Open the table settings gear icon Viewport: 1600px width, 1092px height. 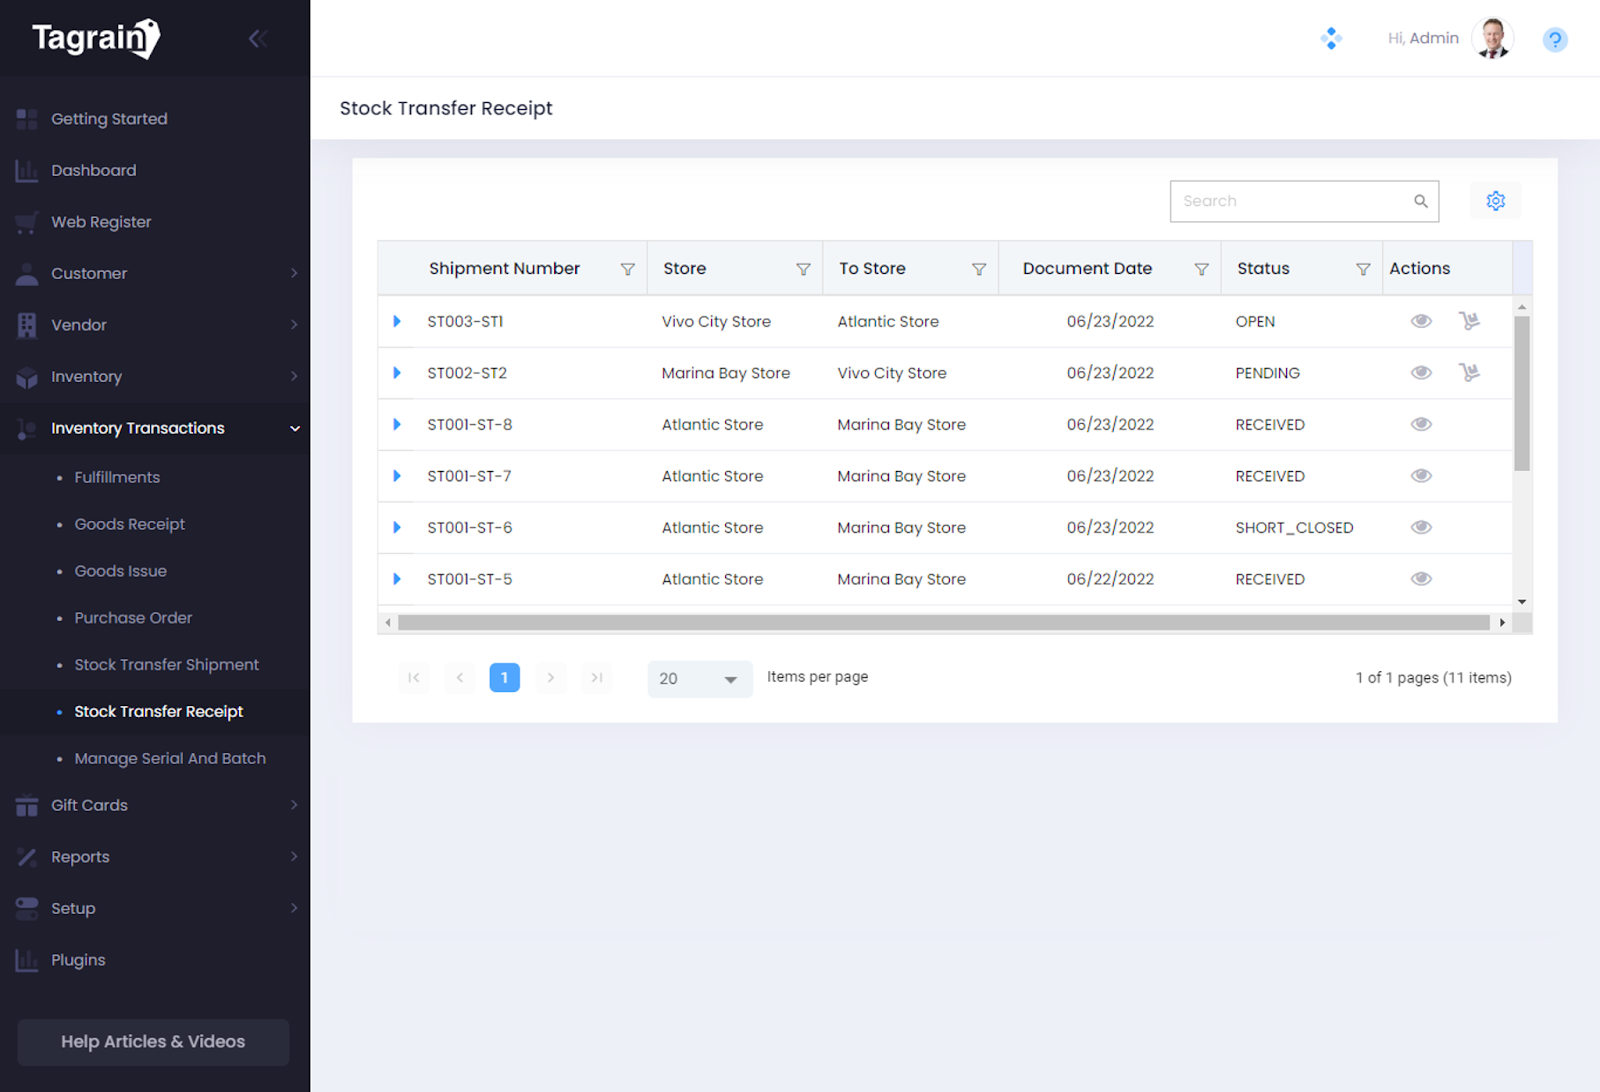coord(1495,201)
